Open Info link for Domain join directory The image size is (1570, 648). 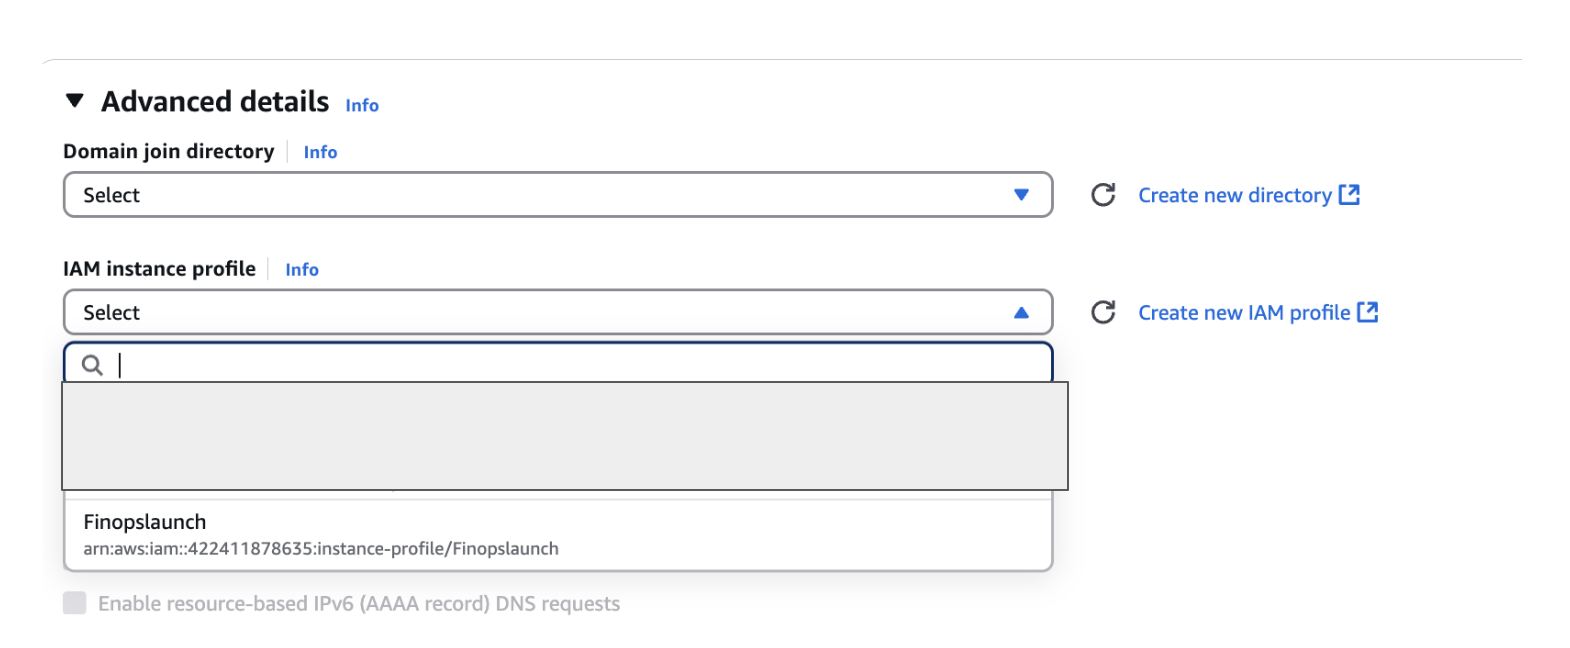320,152
